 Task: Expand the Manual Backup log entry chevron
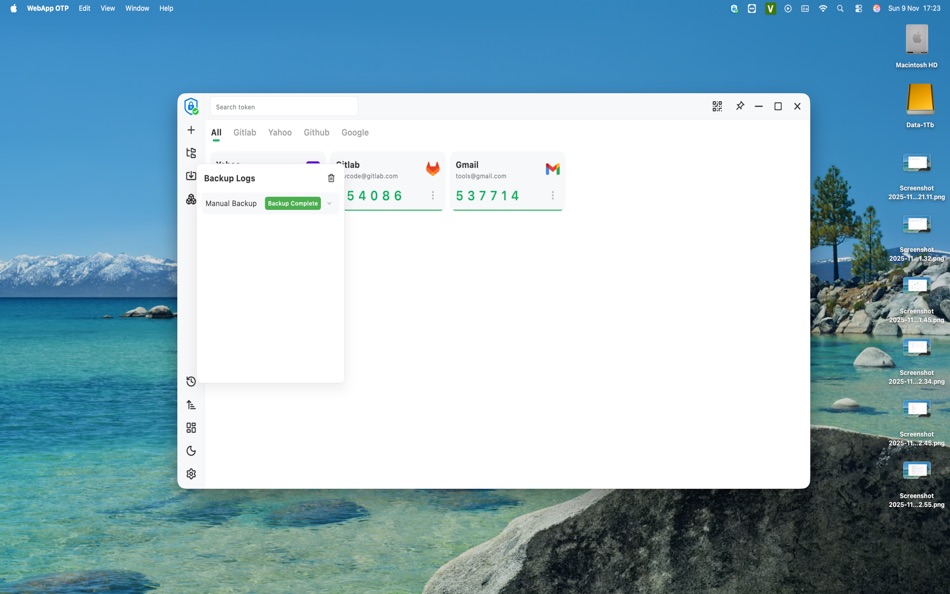(x=329, y=204)
